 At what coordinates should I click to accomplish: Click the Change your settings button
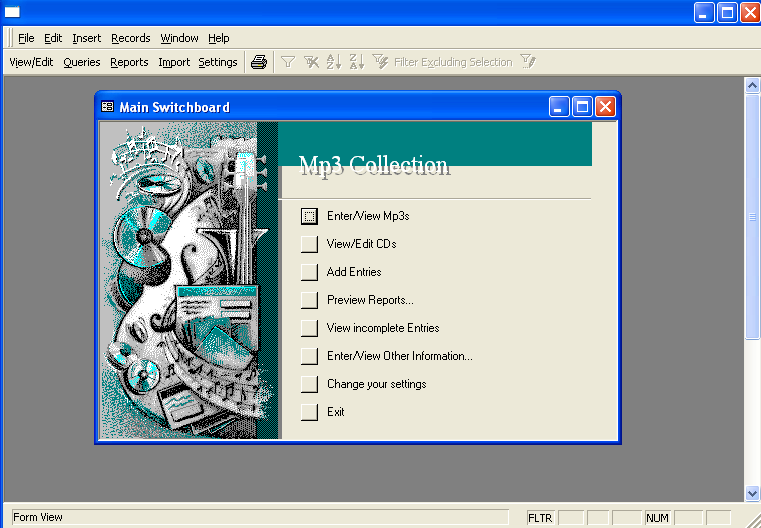tap(309, 384)
